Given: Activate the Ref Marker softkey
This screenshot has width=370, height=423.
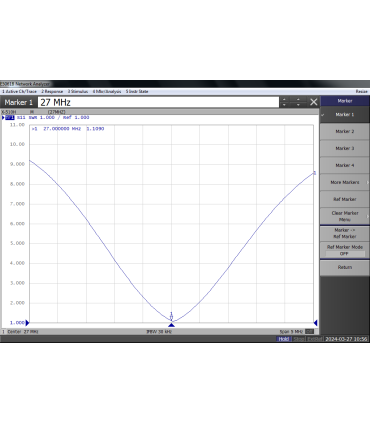Looking at the screenshot, I should pyautogui.click(x=345, y=199).
